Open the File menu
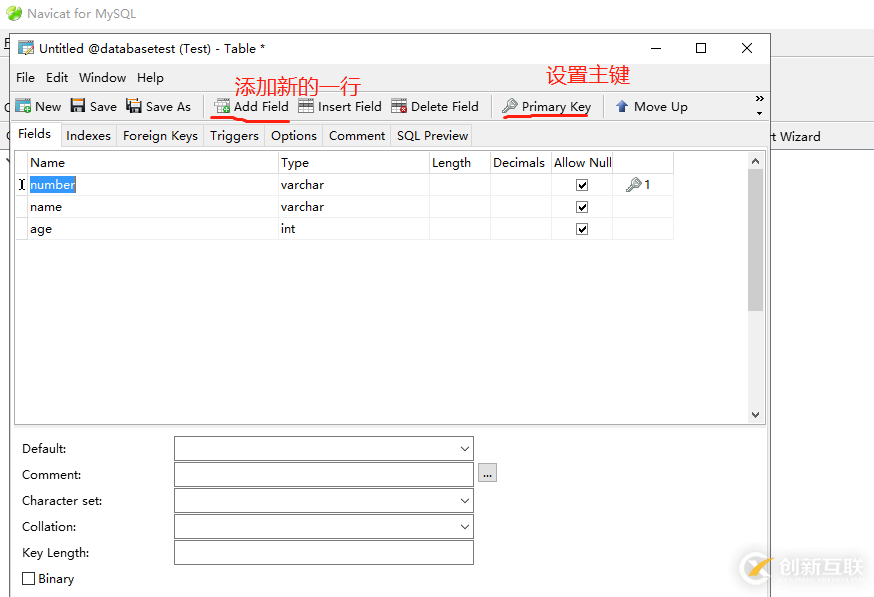874x597 pixels. (x=26, y=77)
